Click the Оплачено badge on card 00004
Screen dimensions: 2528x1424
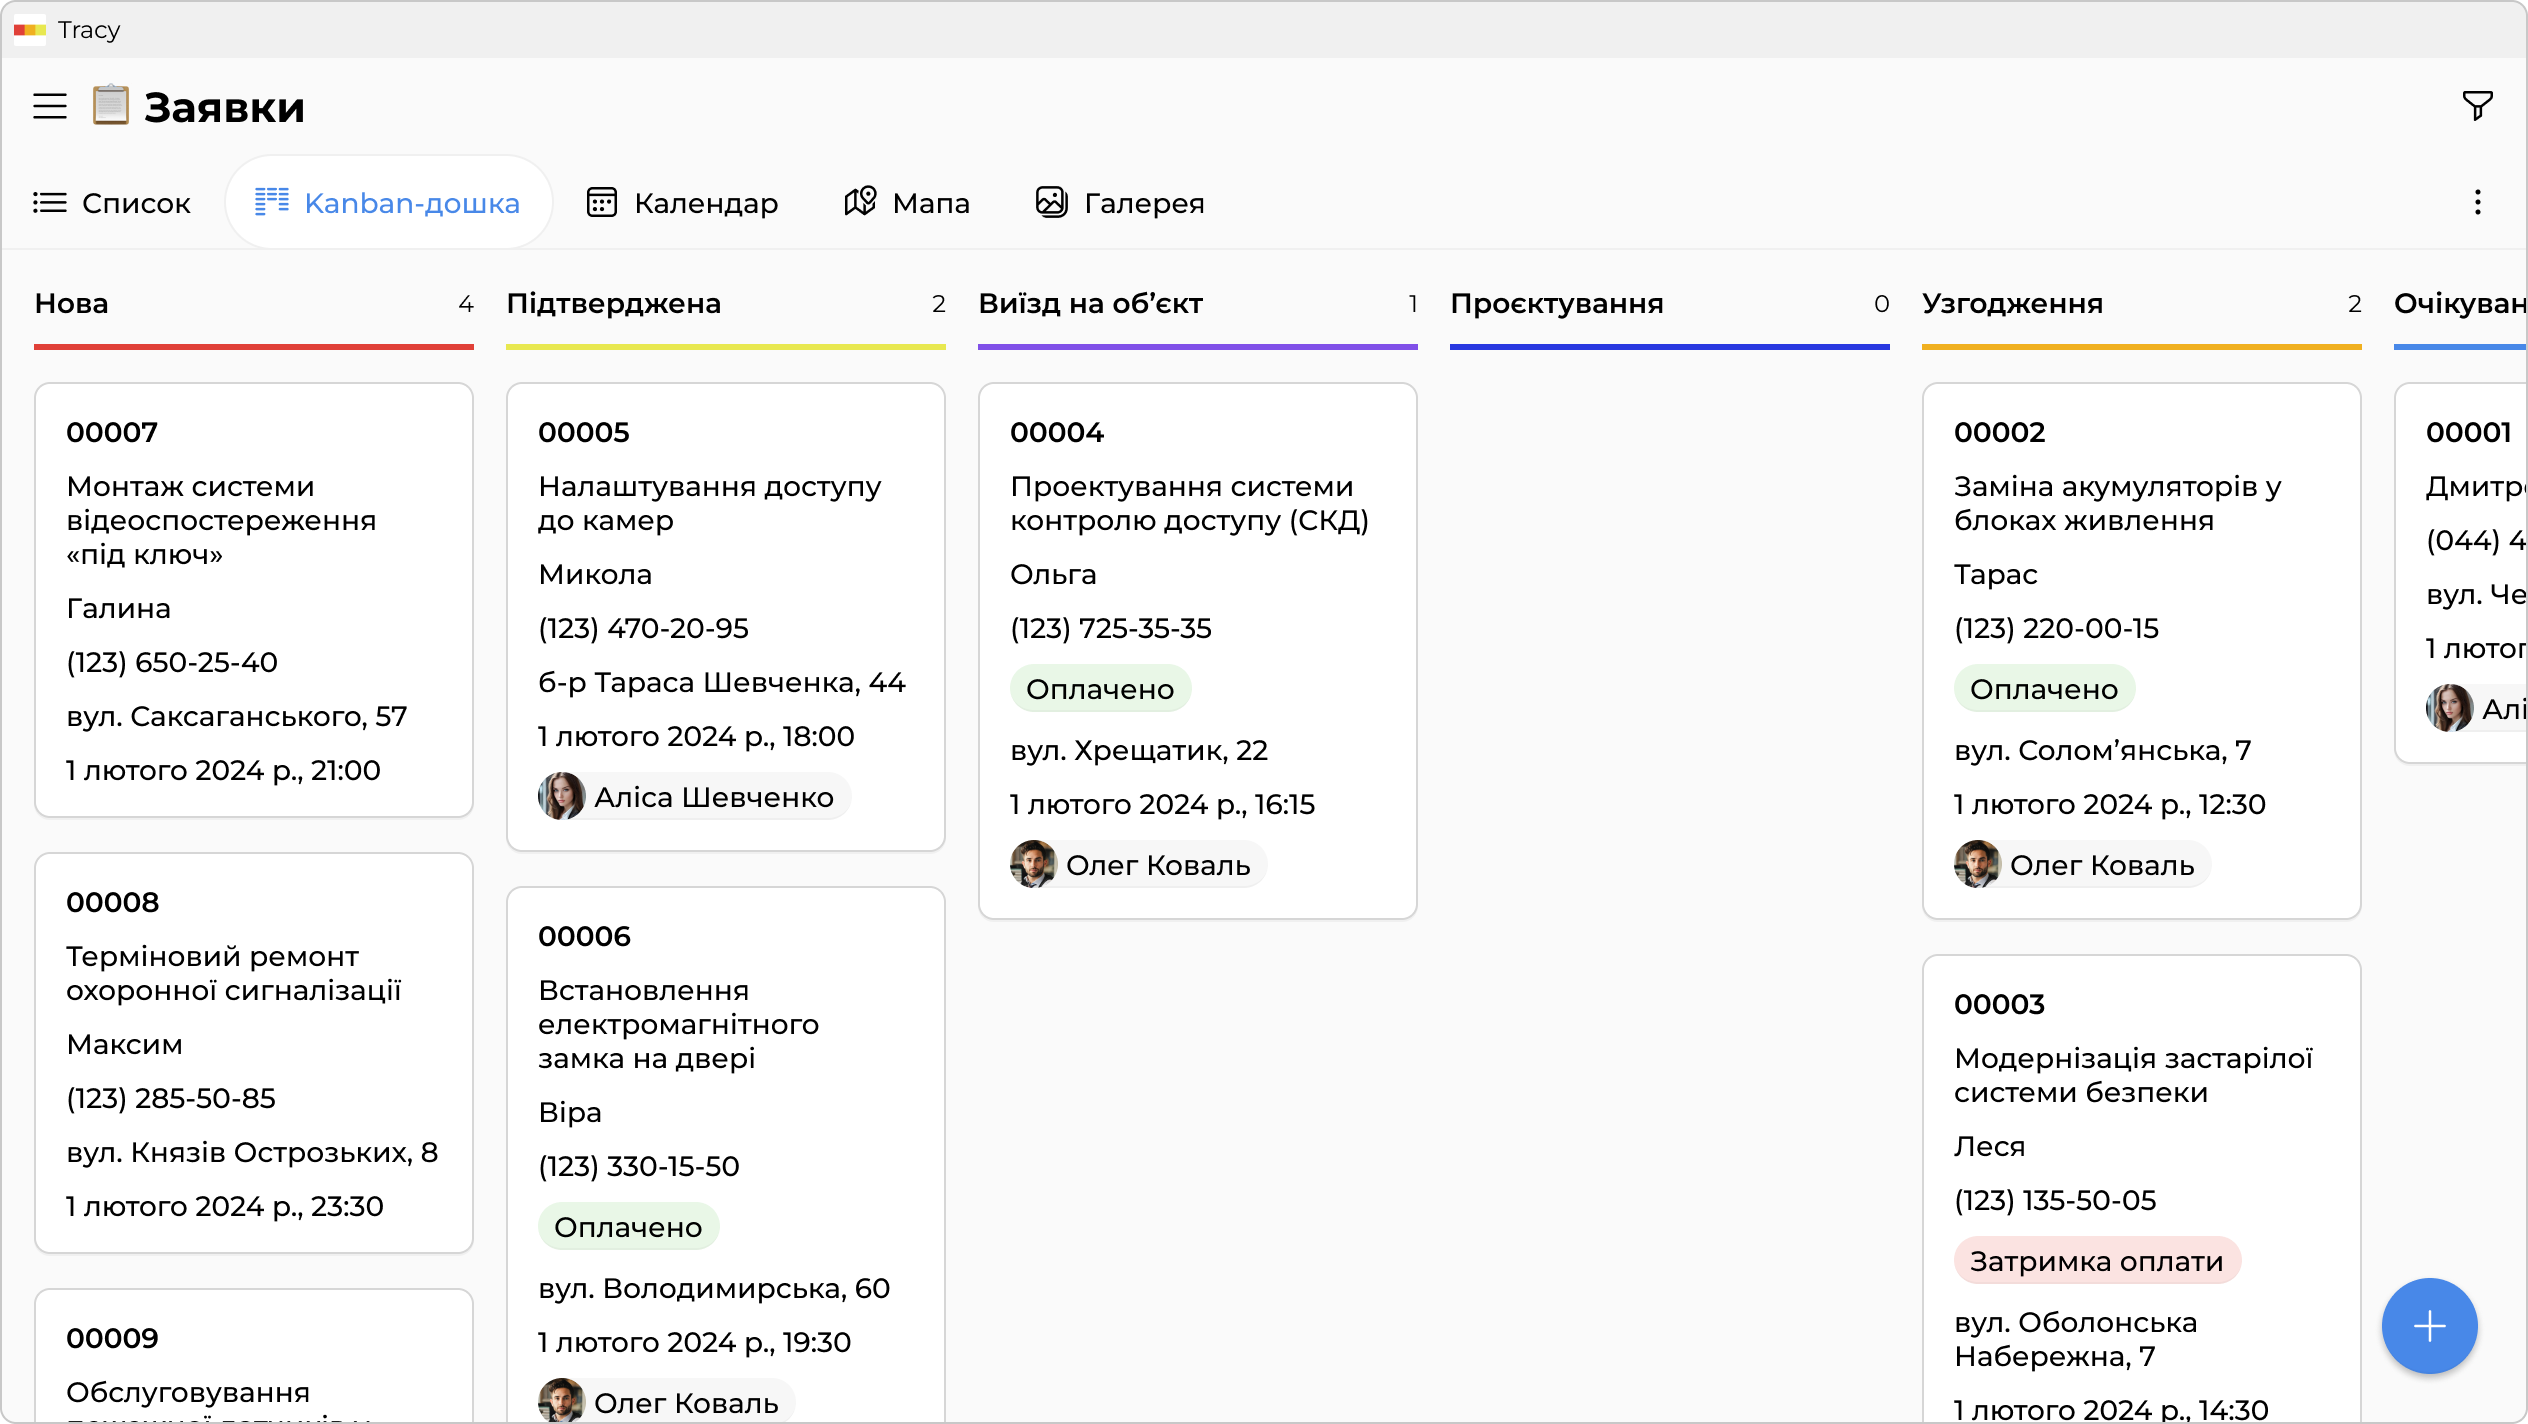click(x=1100, y=688)
